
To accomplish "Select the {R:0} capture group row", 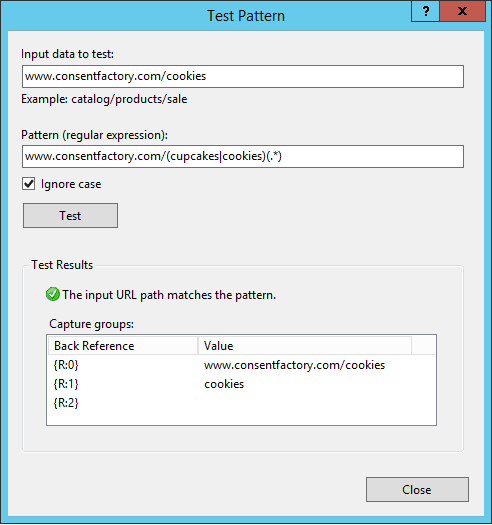I will pos(241,365).
